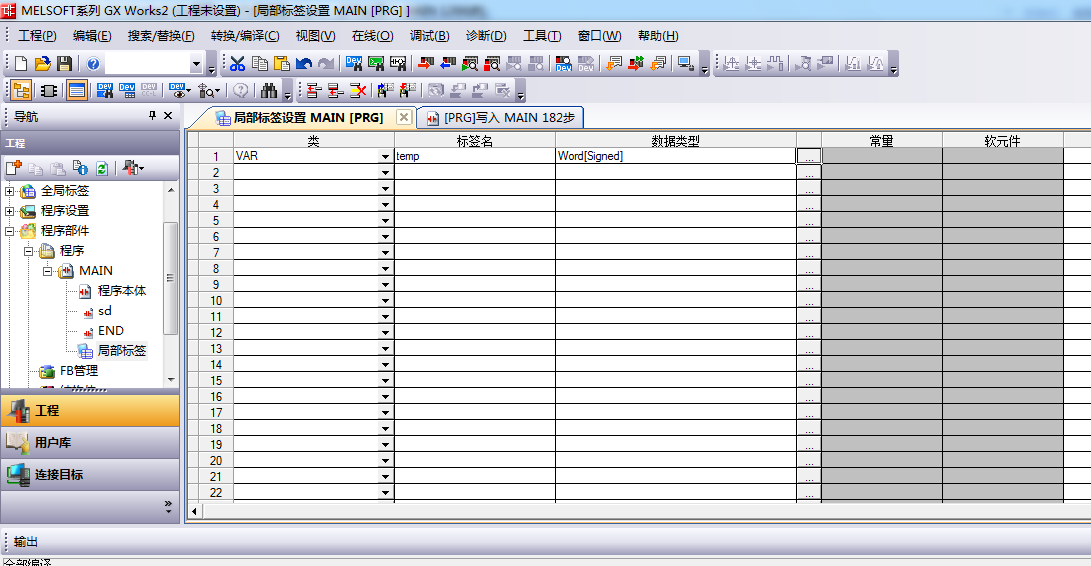Save the project with the floppy icon

(64, 64)
